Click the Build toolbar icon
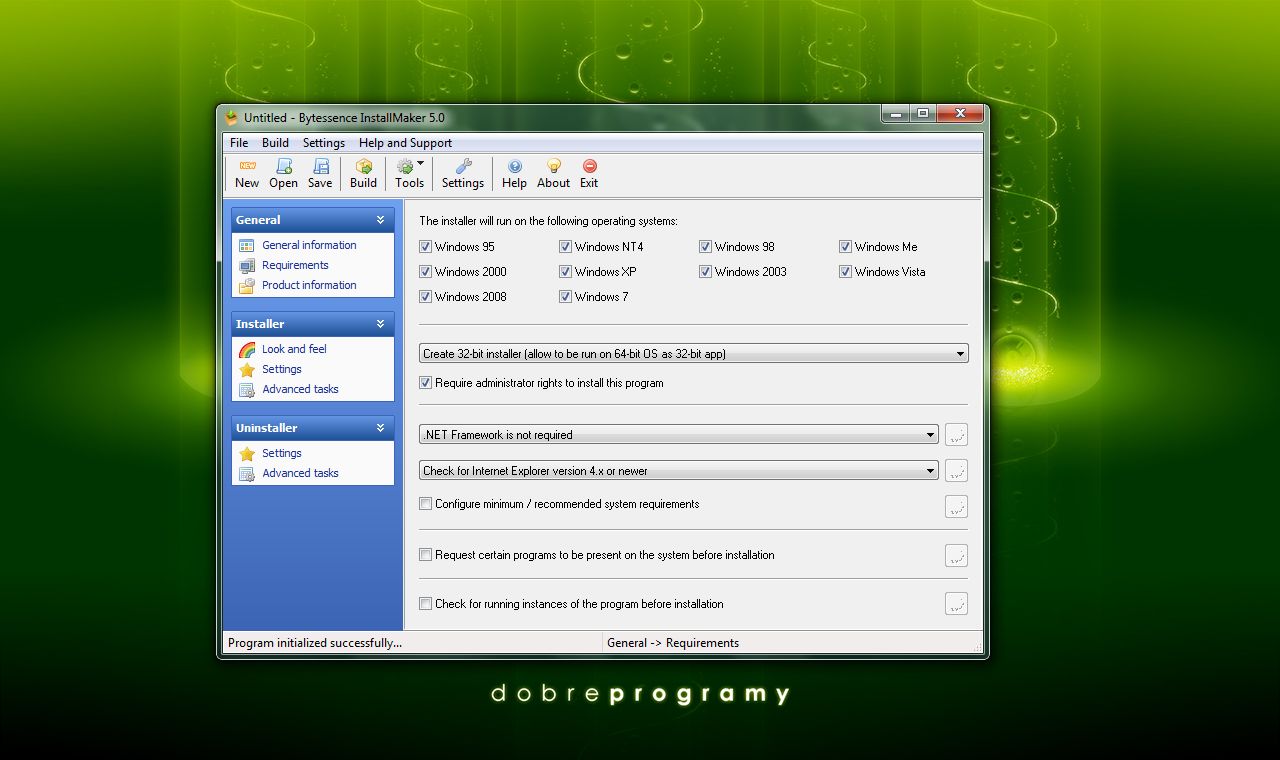Screen dimensions: 1280x760 pos(364,166)
